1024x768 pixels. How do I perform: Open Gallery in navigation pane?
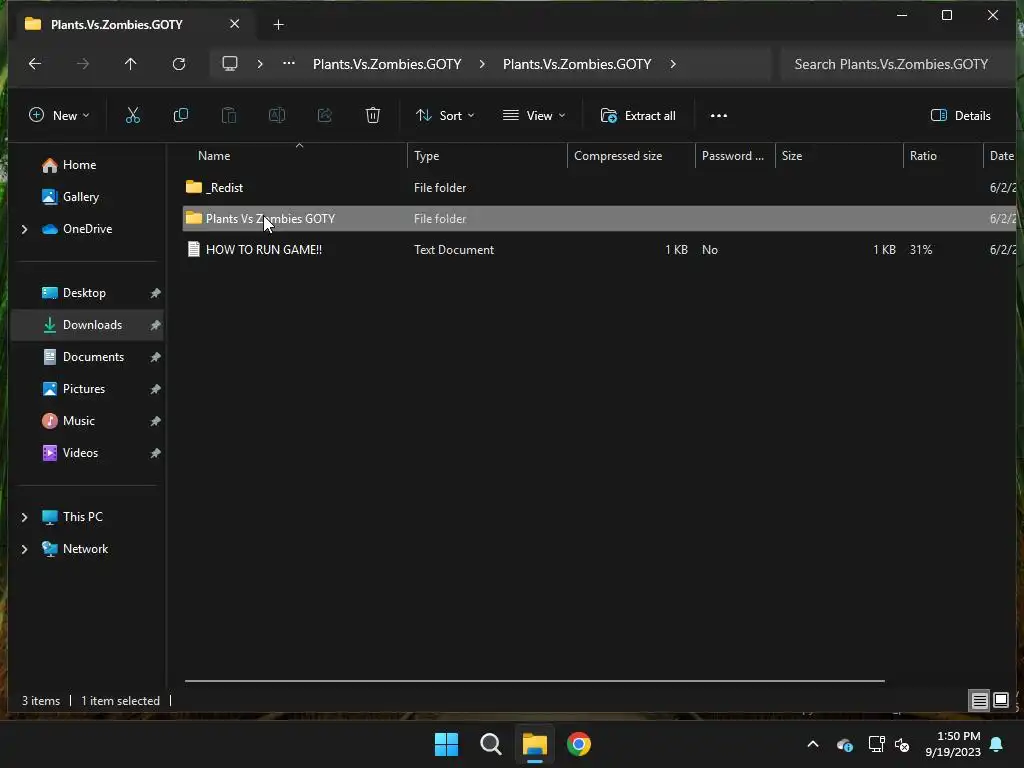(x=81, y=197)
